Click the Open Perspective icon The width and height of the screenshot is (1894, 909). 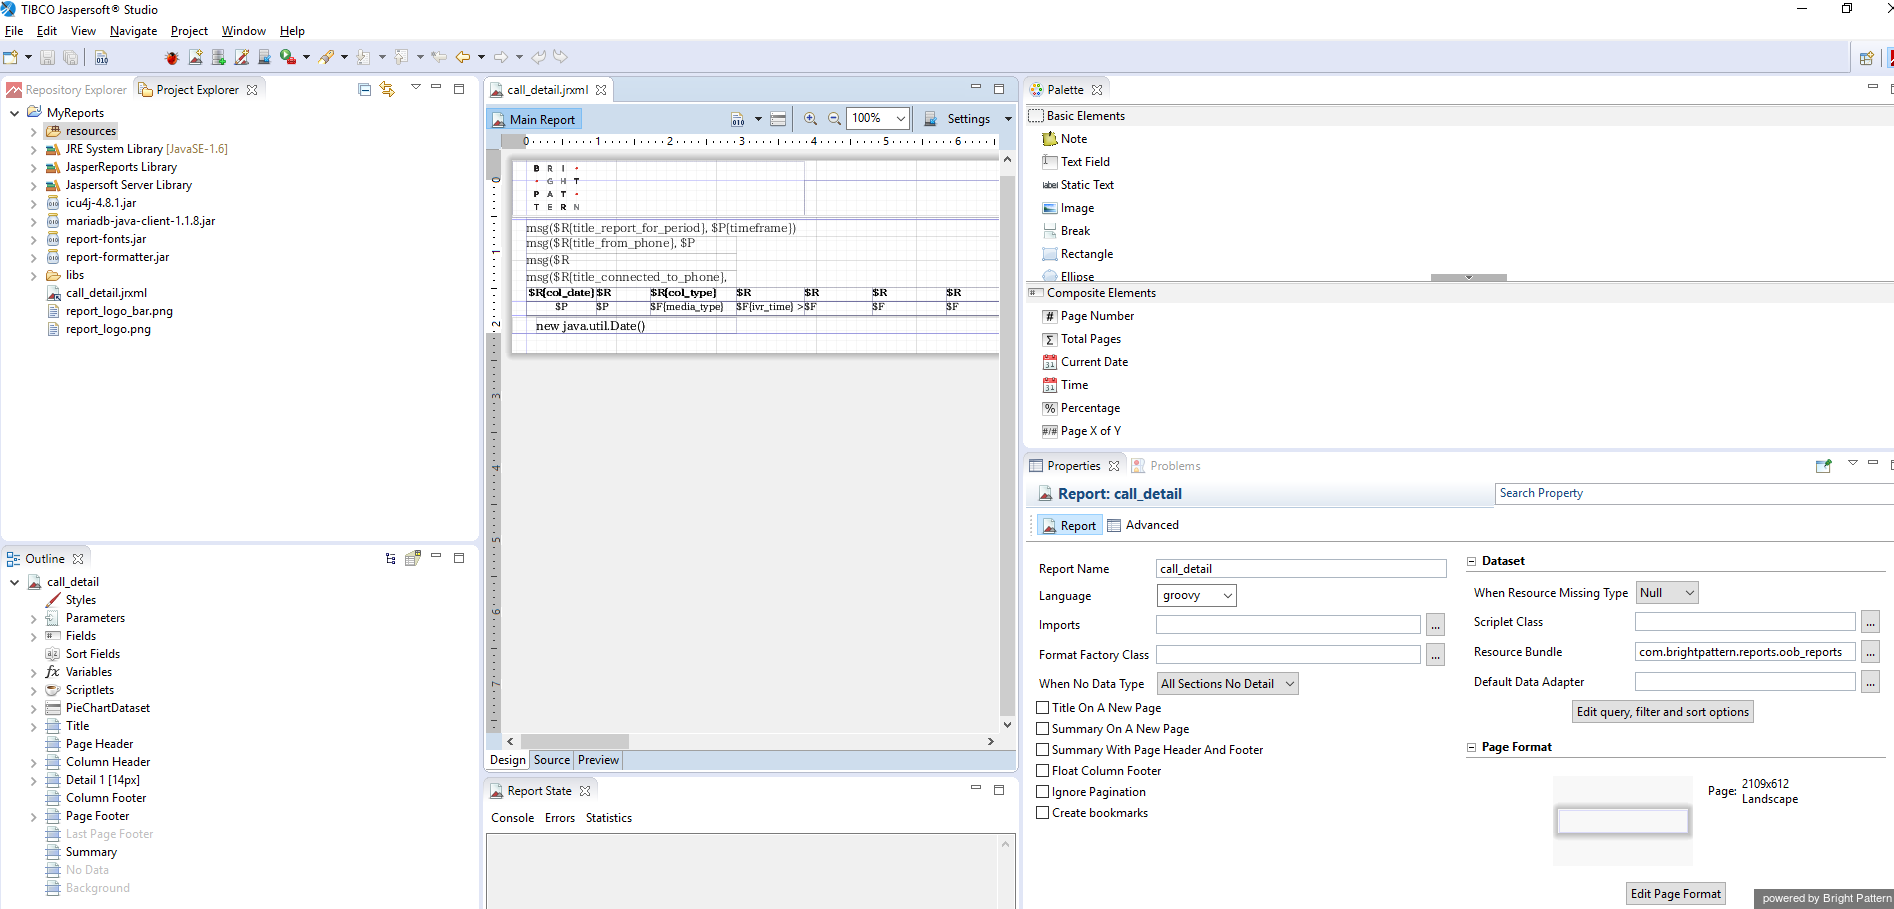(1866, 58)
